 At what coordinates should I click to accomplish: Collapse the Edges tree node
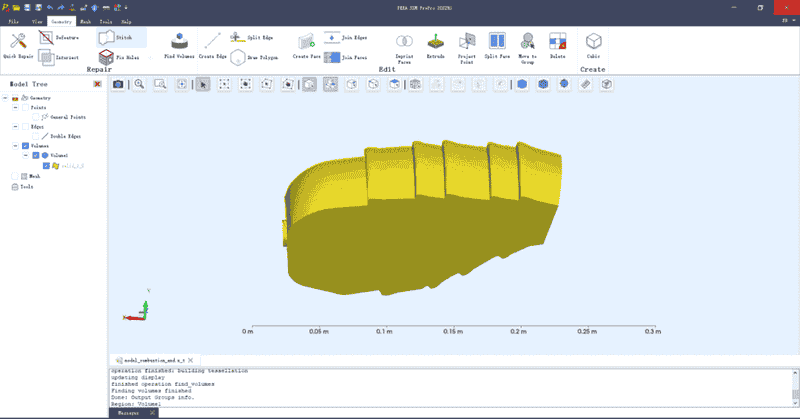click(15, 127)
